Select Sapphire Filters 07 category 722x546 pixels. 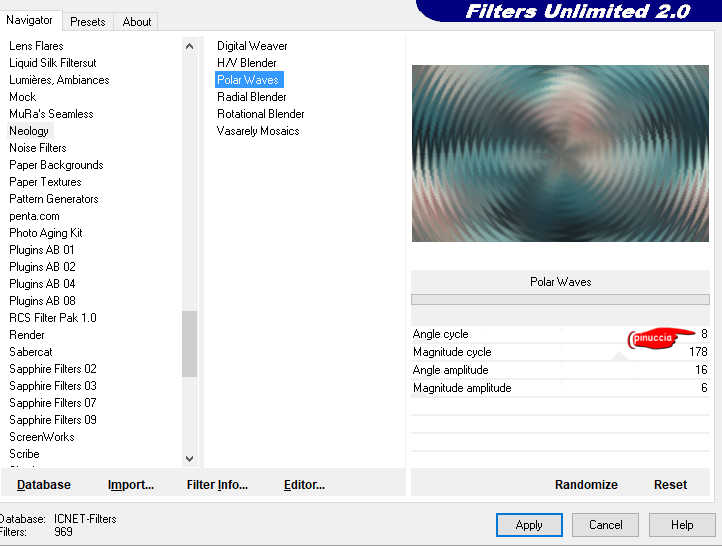pyautogui.click(x=53, y=403)
